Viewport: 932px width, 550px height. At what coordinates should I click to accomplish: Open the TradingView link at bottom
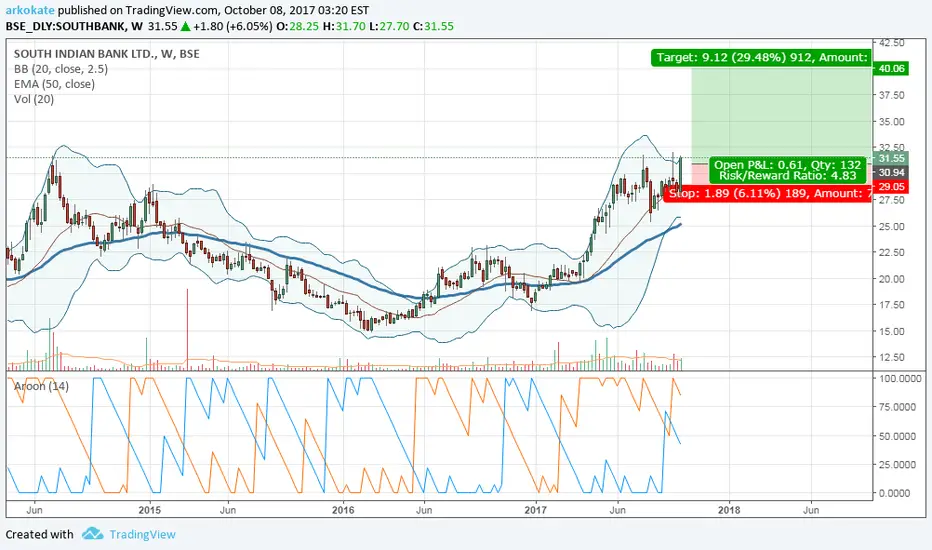point(143,534)
